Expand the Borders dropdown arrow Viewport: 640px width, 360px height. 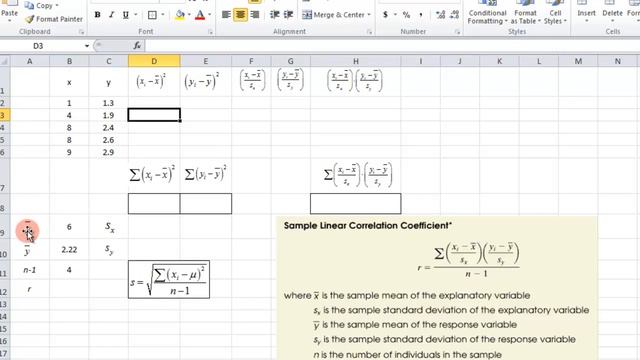(162, 15)
